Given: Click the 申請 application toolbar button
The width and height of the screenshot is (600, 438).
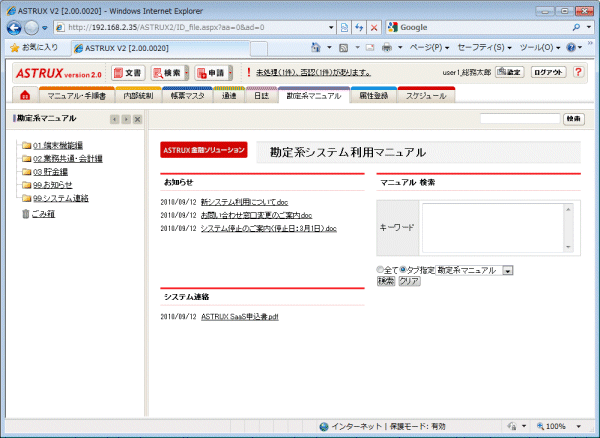Looking at the screenshot, I should [212, 73].
